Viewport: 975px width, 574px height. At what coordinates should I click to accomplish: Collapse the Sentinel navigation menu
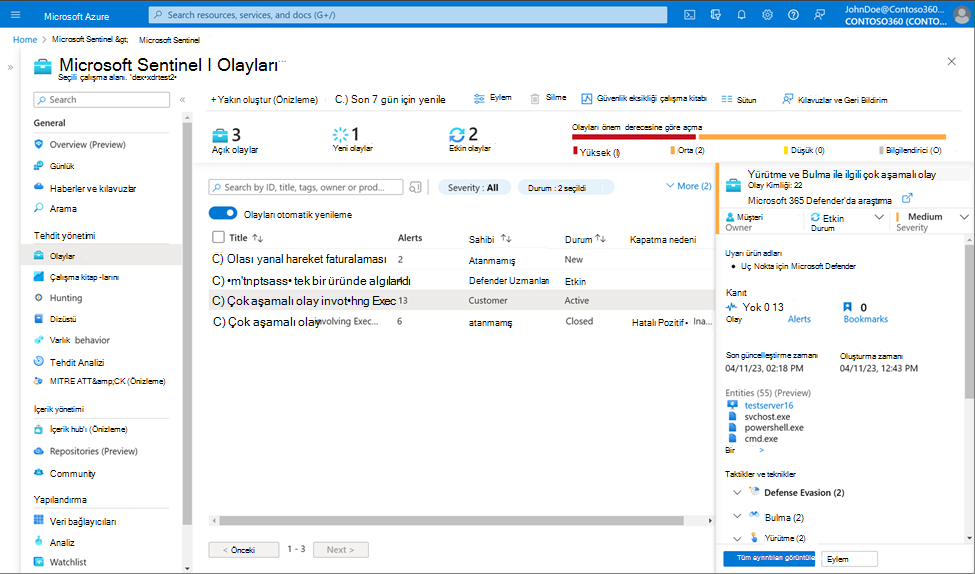(182, 100)
